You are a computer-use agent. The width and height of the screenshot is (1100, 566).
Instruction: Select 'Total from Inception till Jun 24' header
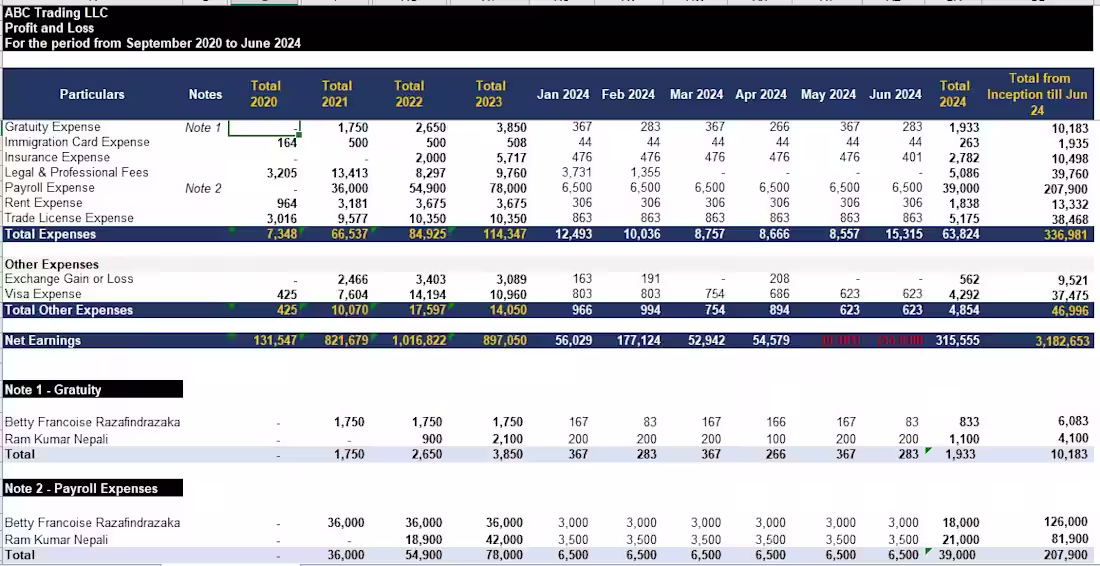1039,94
